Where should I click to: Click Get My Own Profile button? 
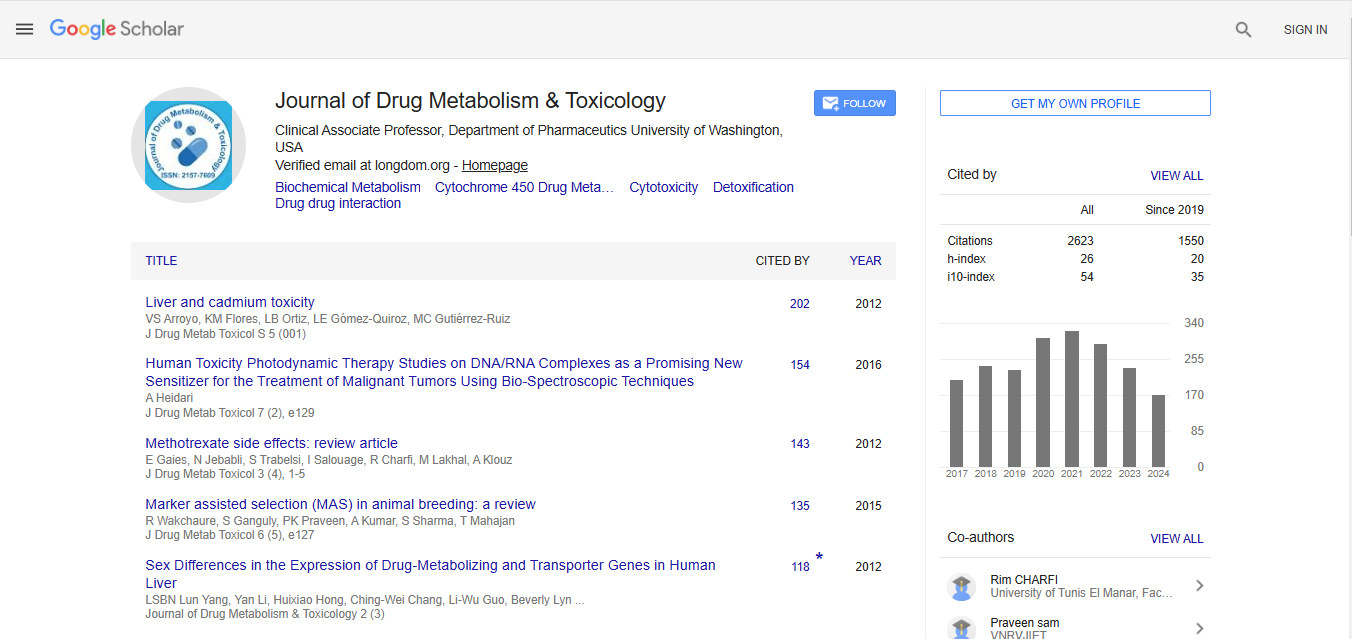point(1075,103)
